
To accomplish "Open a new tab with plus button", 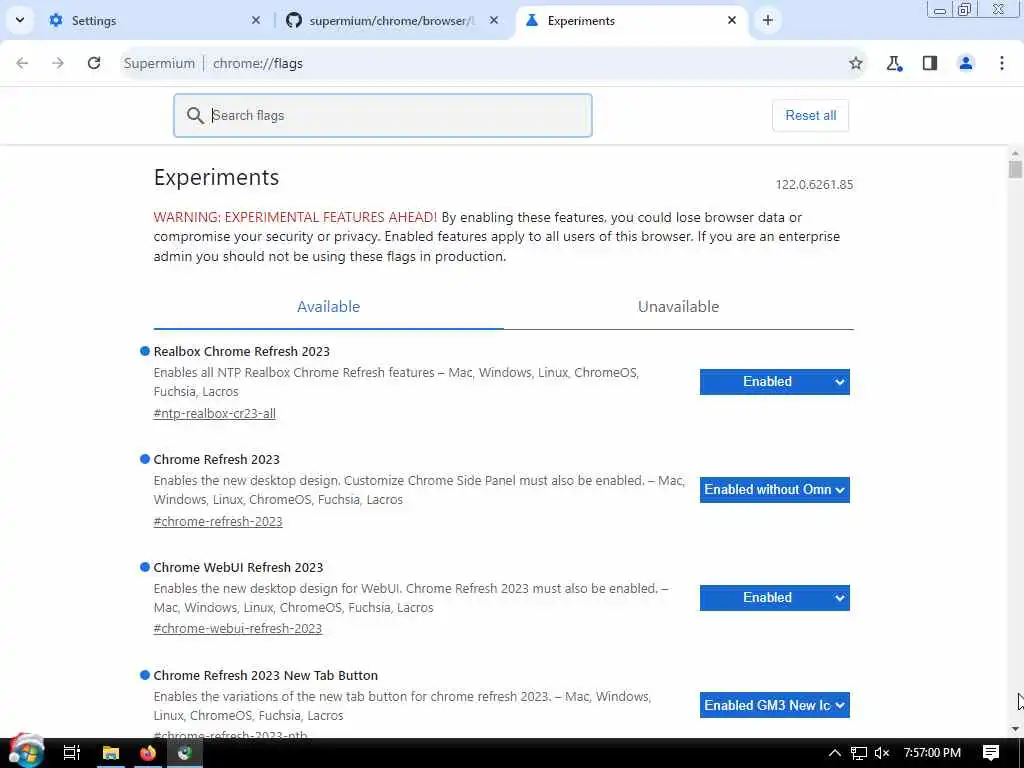I will pos(768,20).
